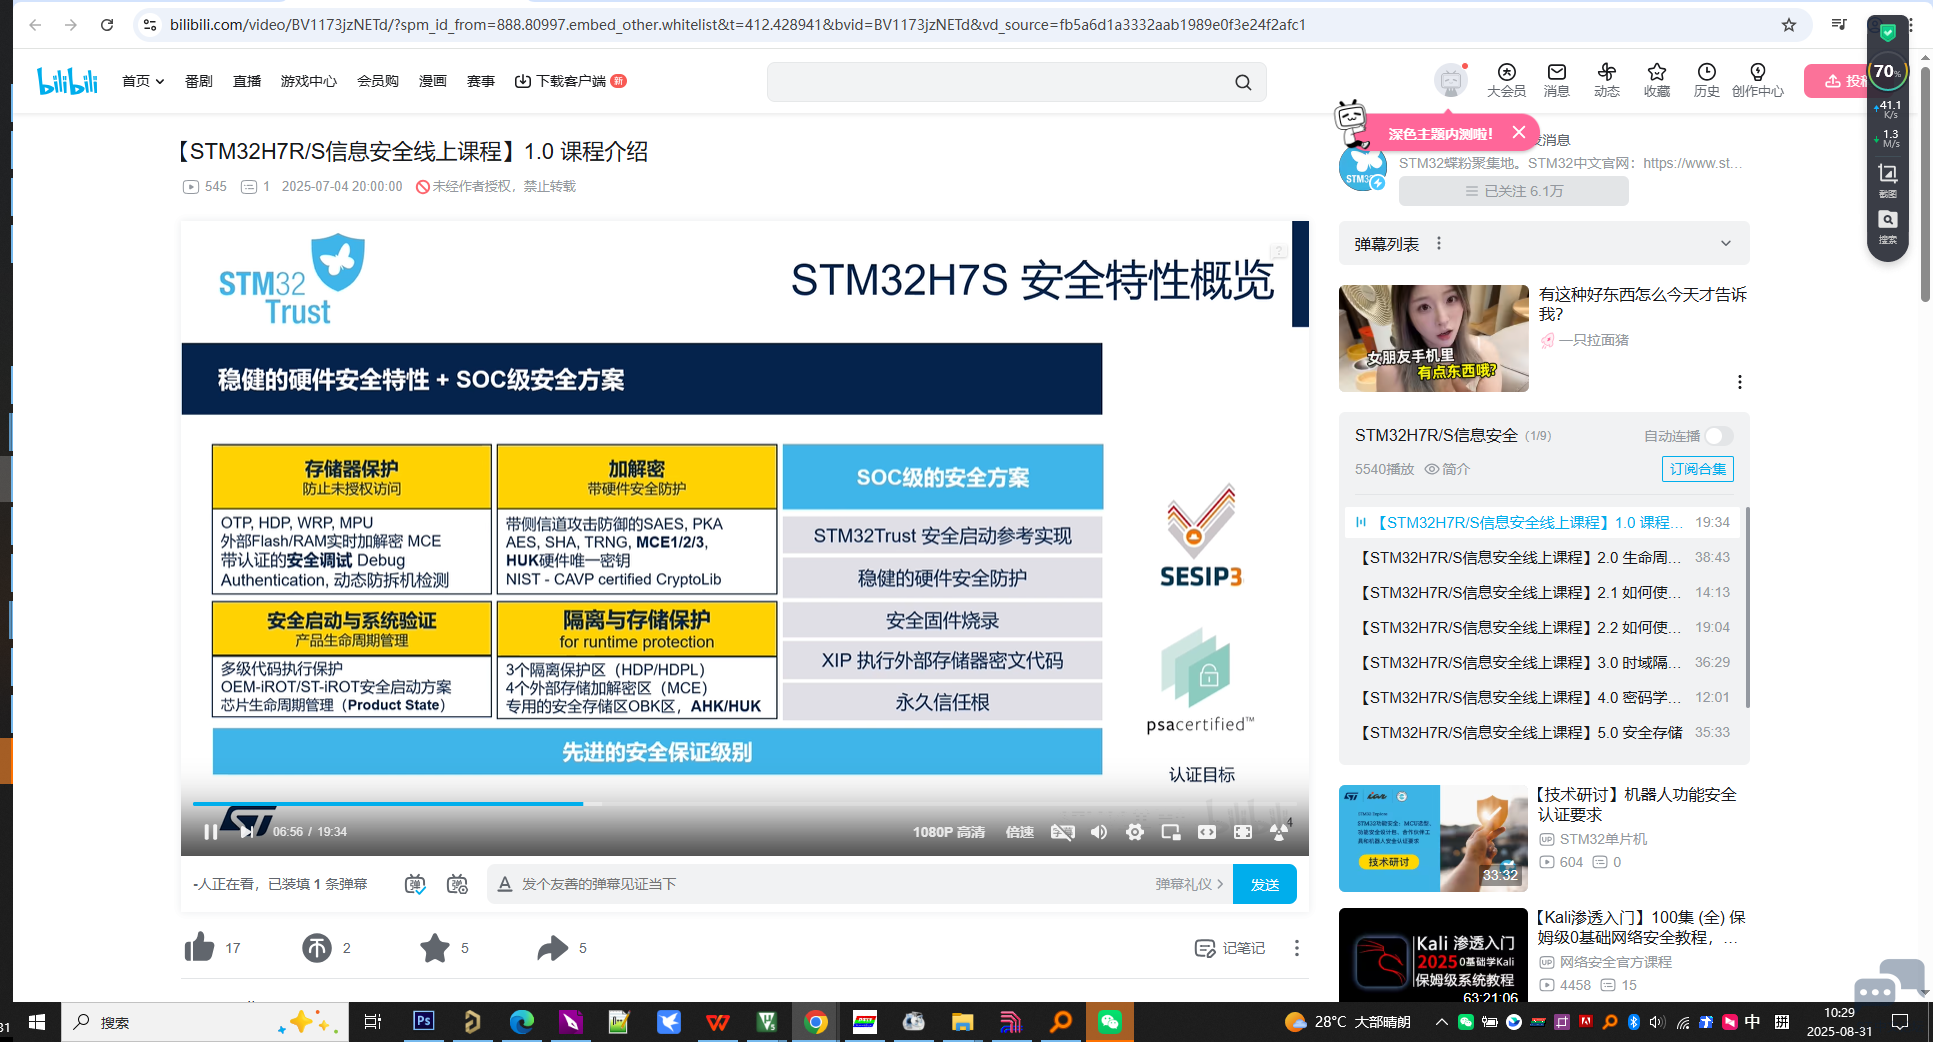Open 机器人功能安全 video thumbnail

pos(1433,838)
